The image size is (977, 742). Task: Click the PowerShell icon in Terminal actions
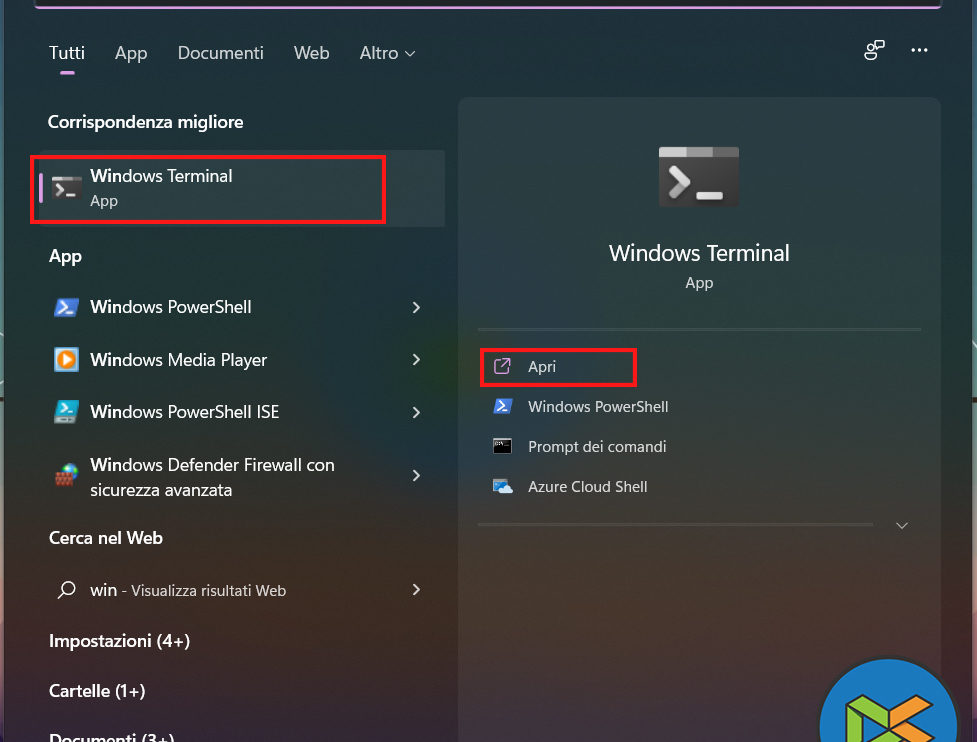click(x=503, y=406)
